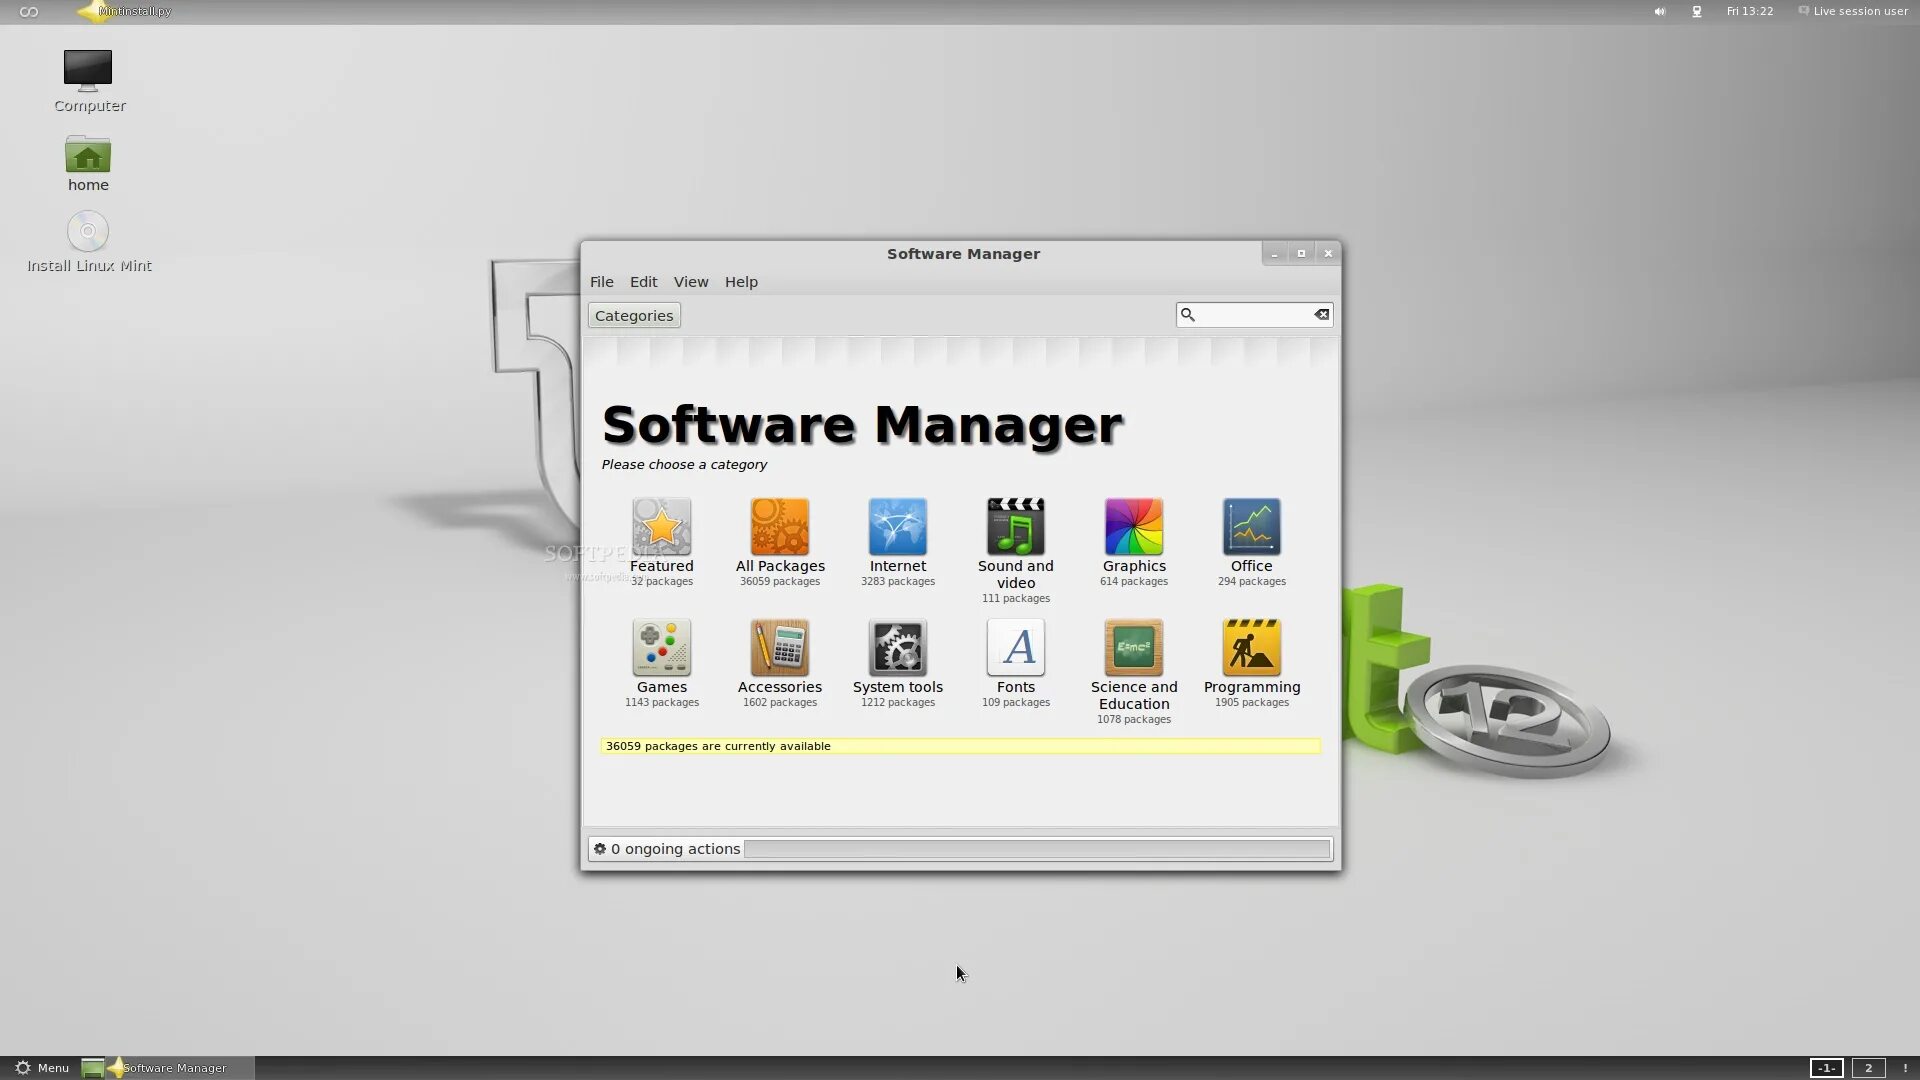Image resolution: width=1920 pixels, height=1080 pixels.
Task: Open the Accessories calculator icon
Action: pos(780,647)
